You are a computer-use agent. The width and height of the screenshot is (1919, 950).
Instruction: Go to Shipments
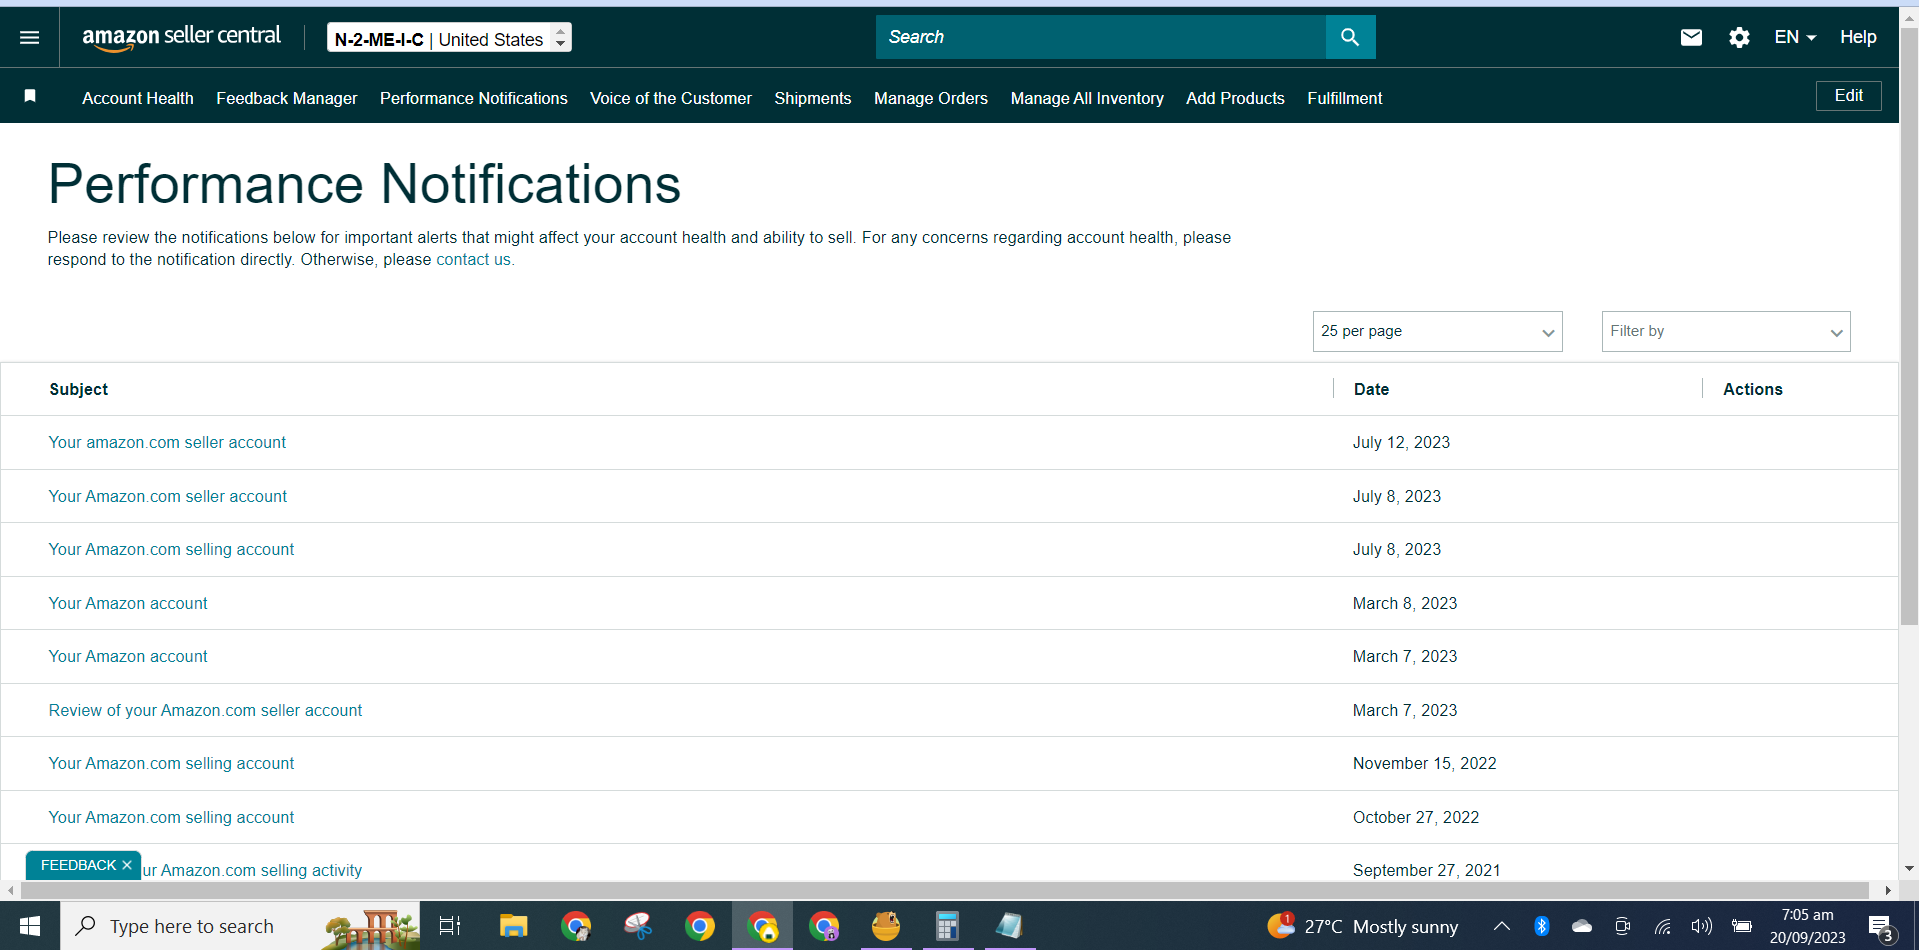point(813,98)
